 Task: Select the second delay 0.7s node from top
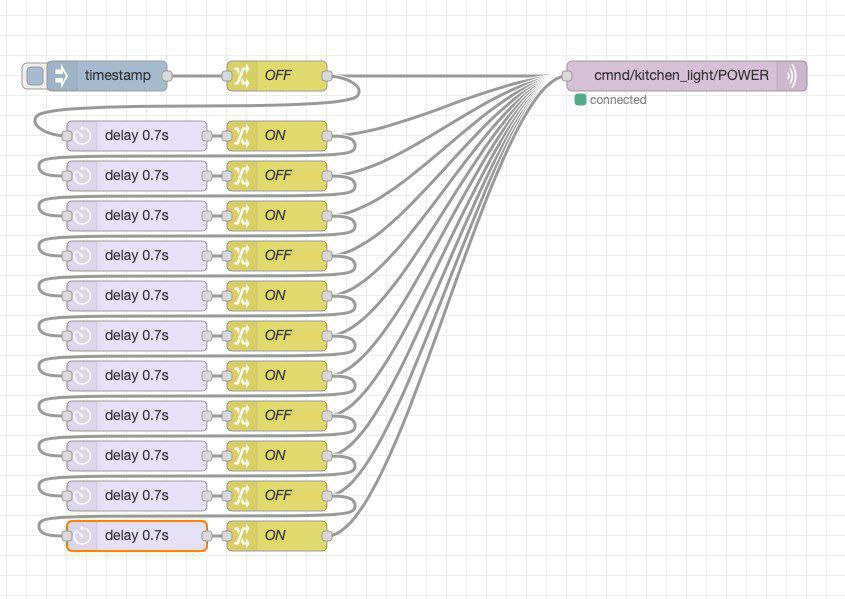point(137,176)
